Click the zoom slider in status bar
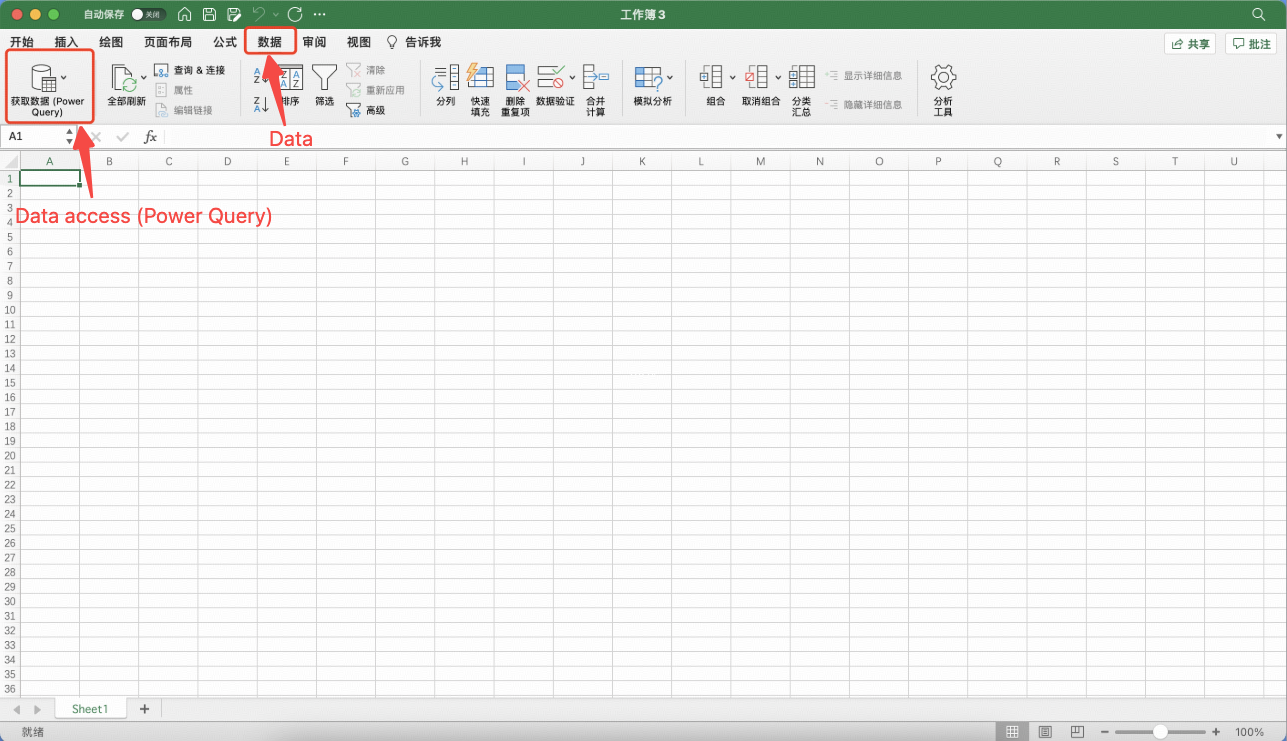This screenshot has width=1287, height=741. pyautogui.click(x=1160, y=732)
